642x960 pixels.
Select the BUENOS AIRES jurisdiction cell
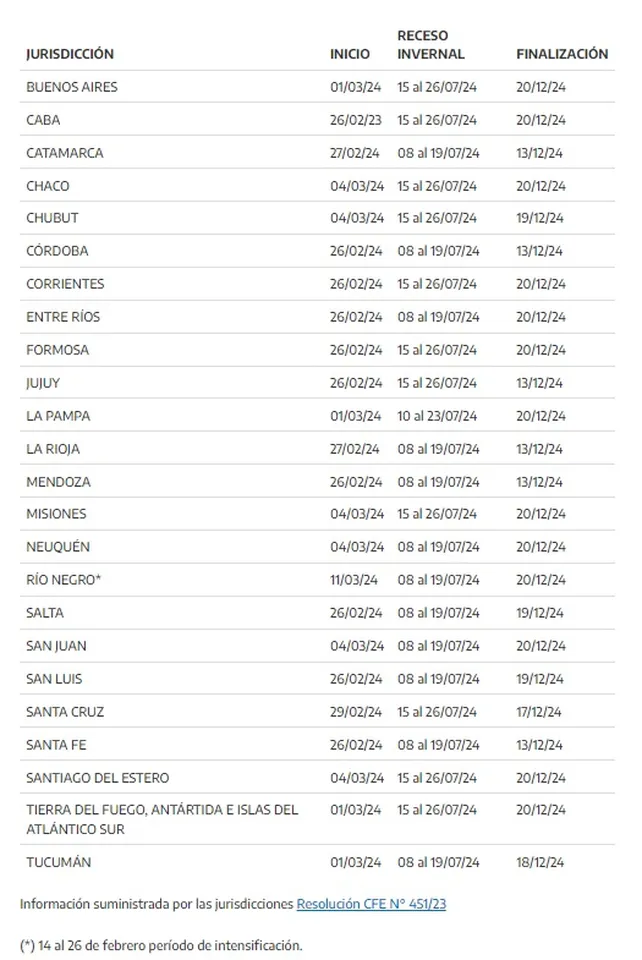pos(72,87)
